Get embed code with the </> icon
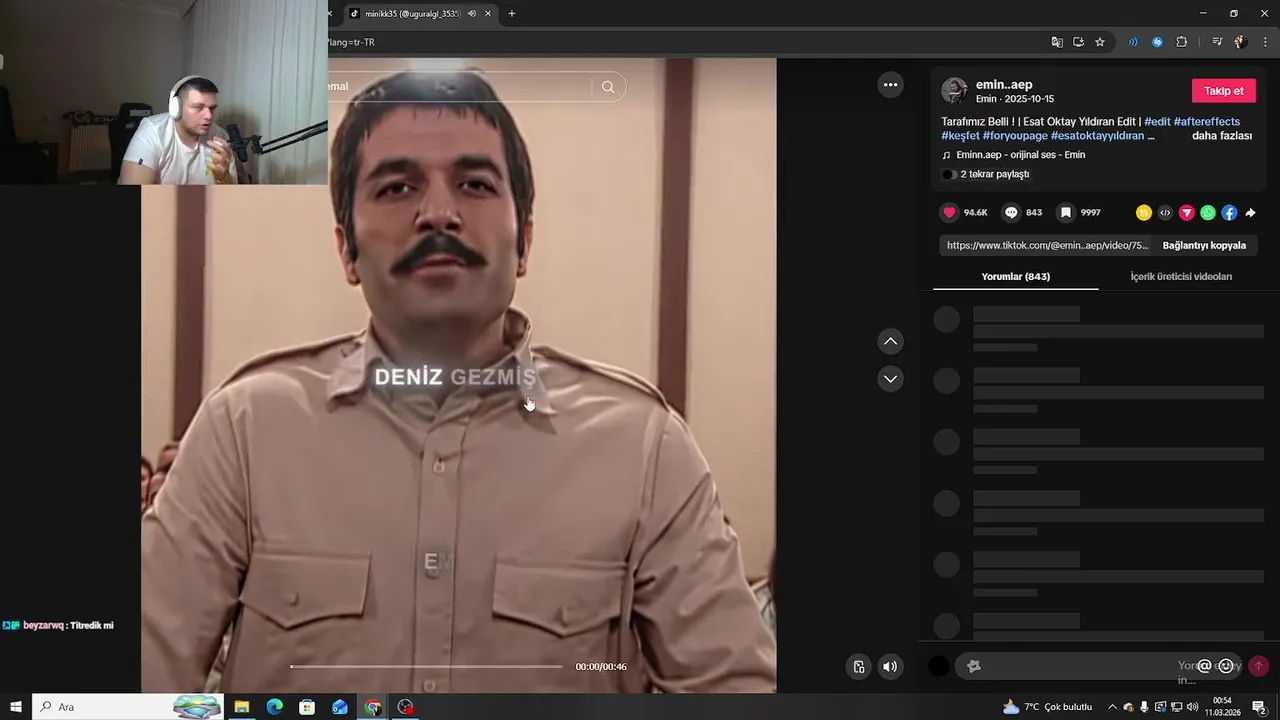The width and height of the screenshot is (1280, 720). (1165, 212)
